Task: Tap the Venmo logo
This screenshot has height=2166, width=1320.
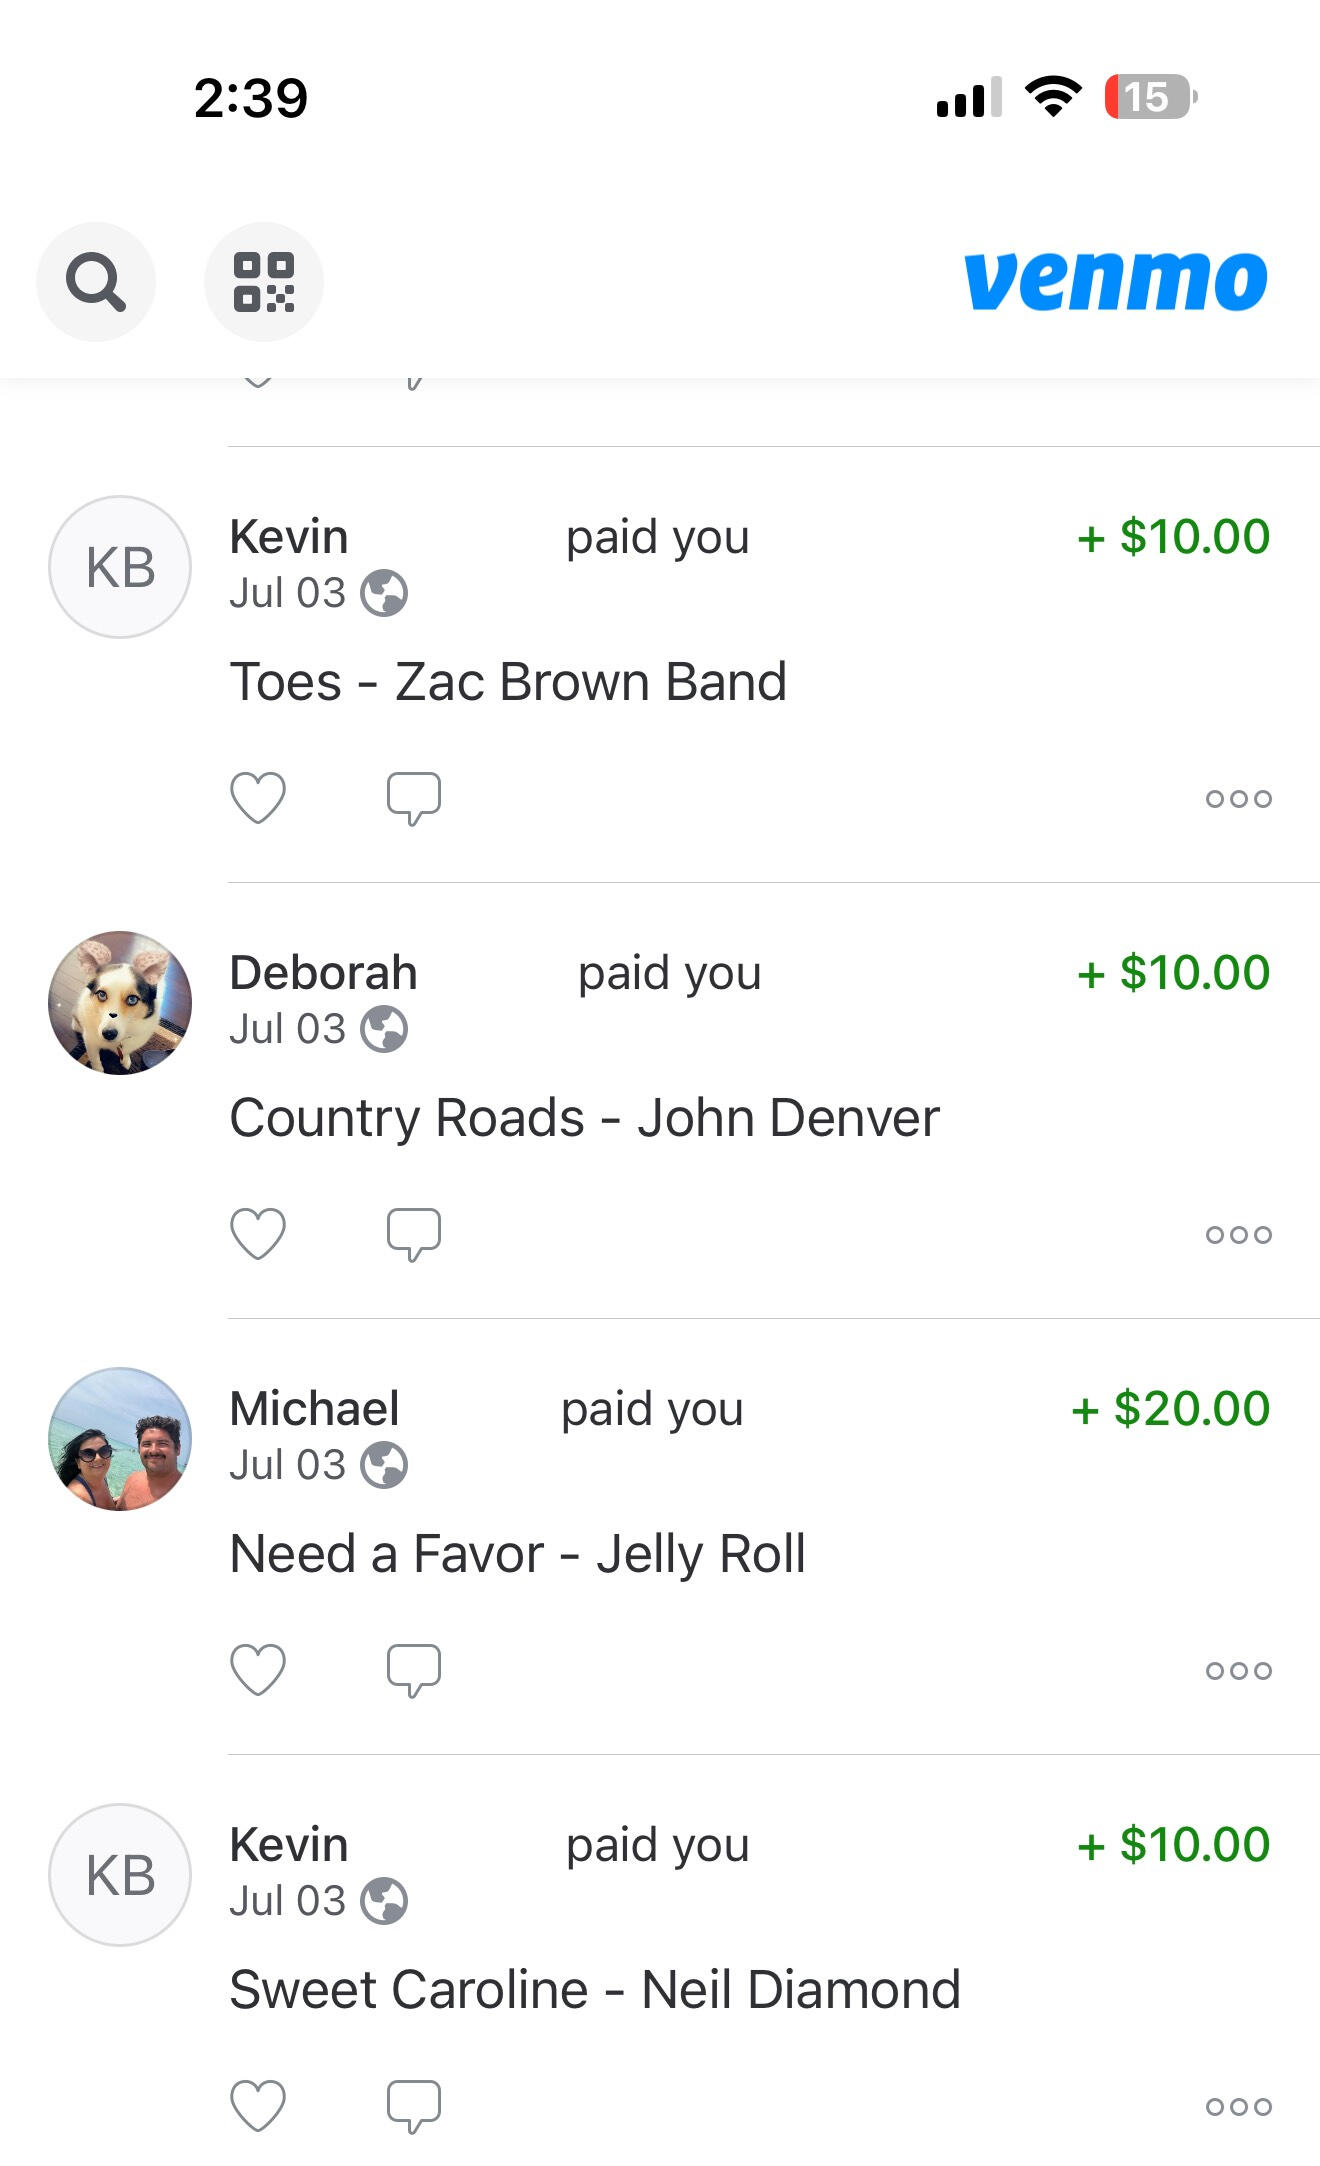Action: pos(1116,280)
